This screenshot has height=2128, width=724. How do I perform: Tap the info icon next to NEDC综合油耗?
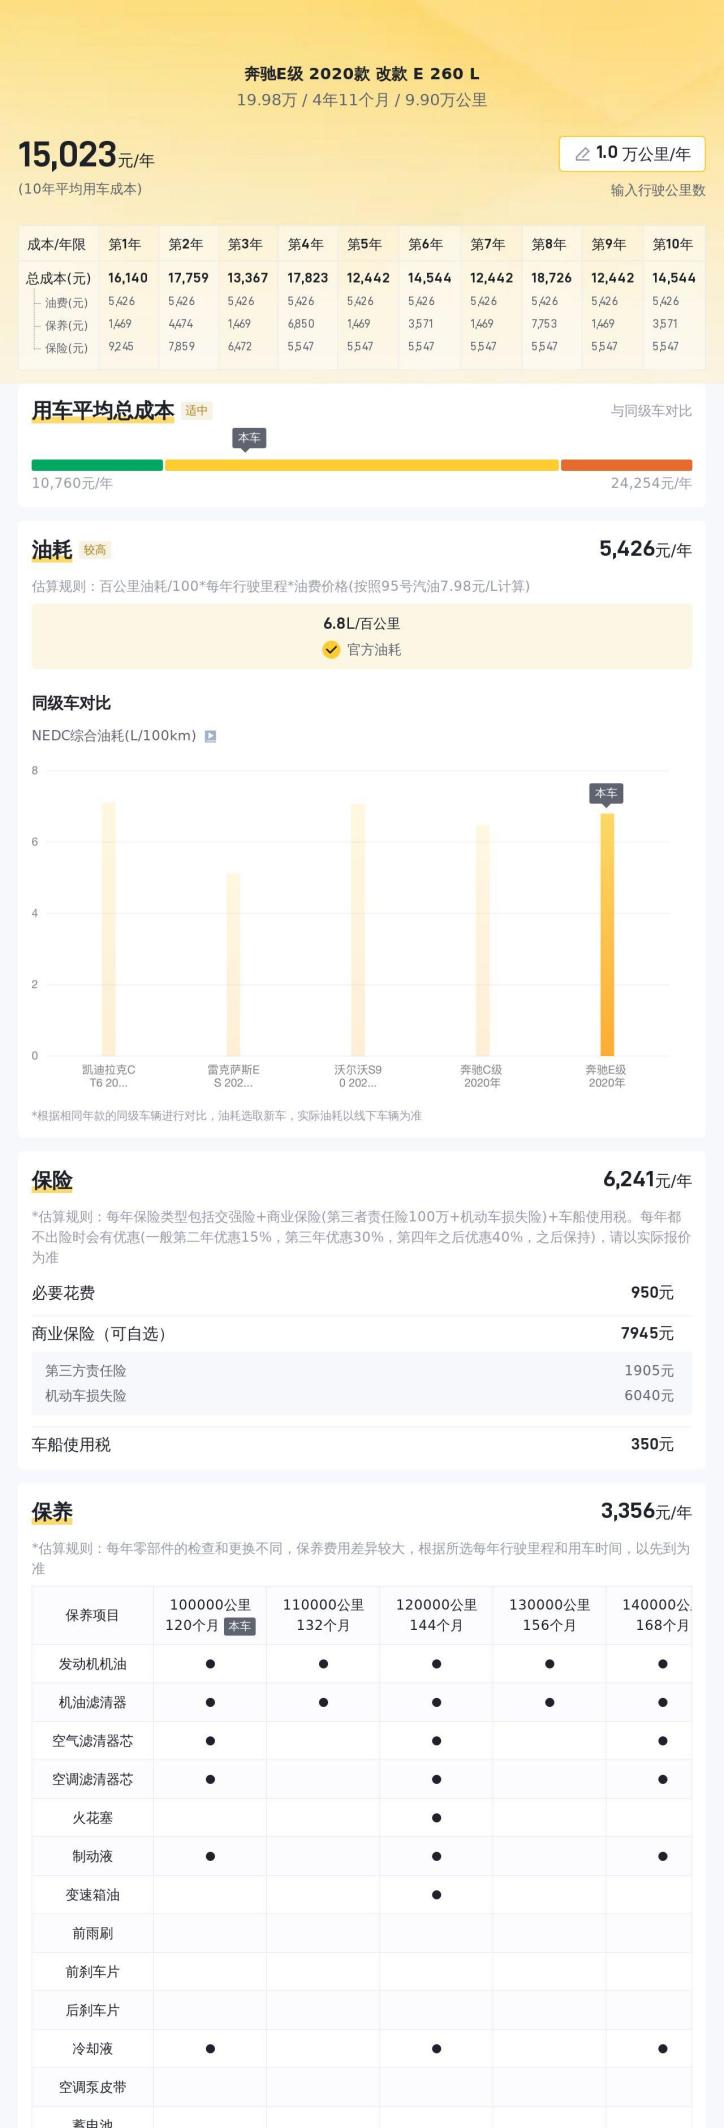[x=210, y=736]
